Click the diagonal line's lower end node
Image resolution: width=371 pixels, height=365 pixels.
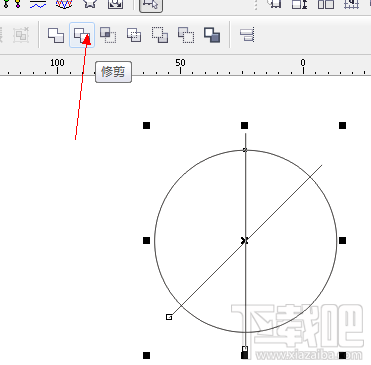(169, 317)
